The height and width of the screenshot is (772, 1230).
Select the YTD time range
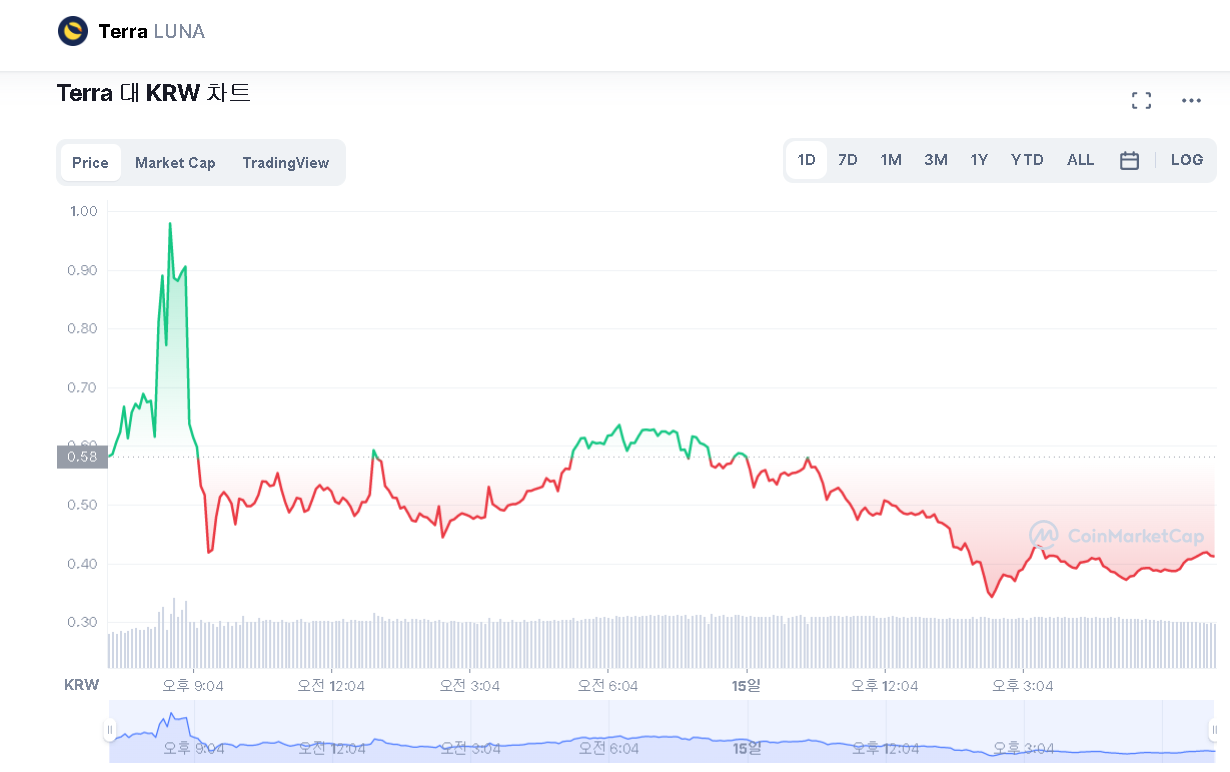[1027, 160]
